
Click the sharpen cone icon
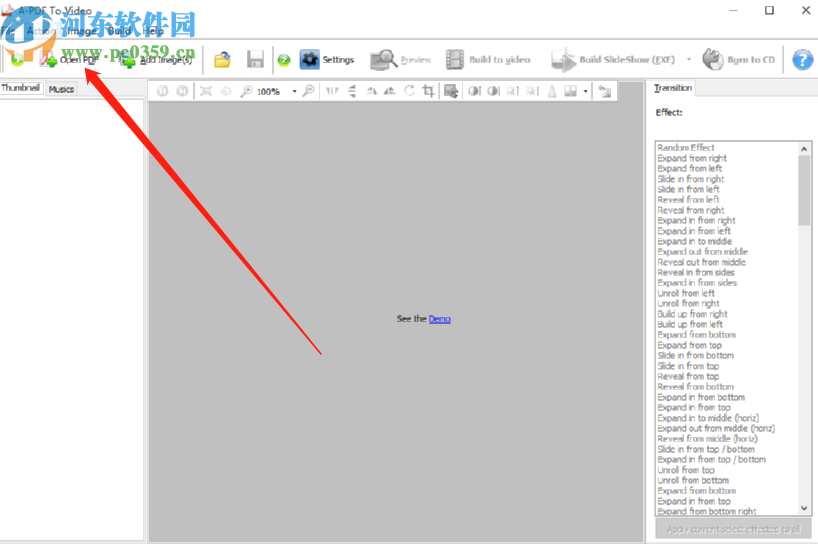point(552,91)
